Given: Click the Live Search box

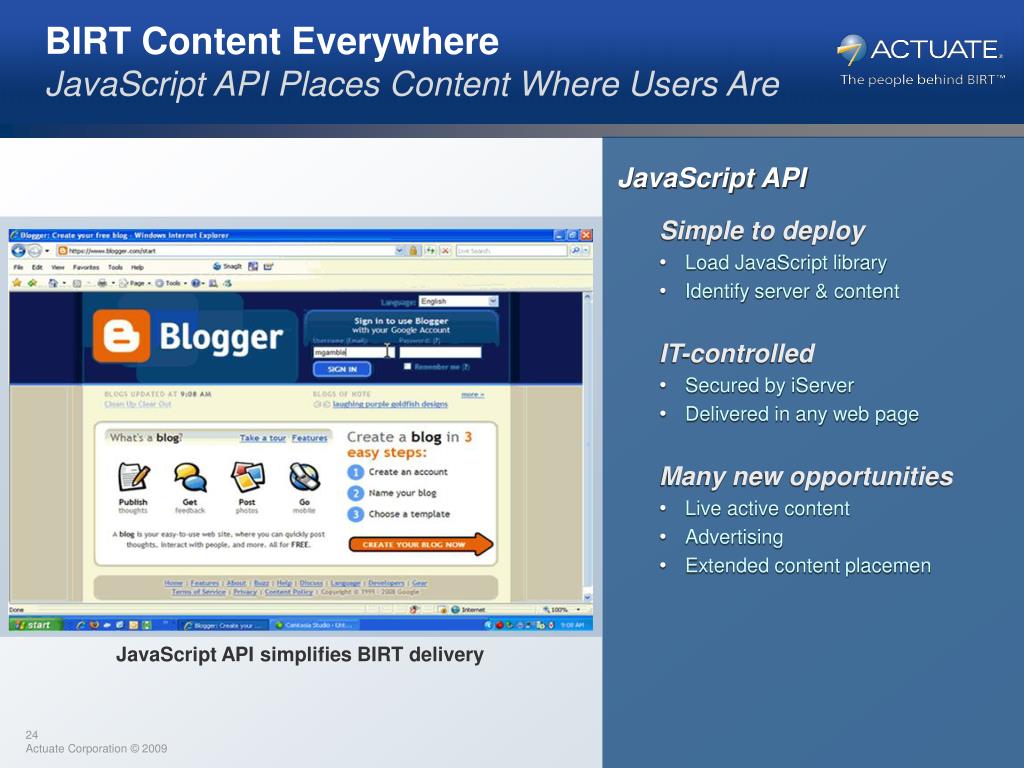Looking at the screenshot, I should click(x=511, y=251).
